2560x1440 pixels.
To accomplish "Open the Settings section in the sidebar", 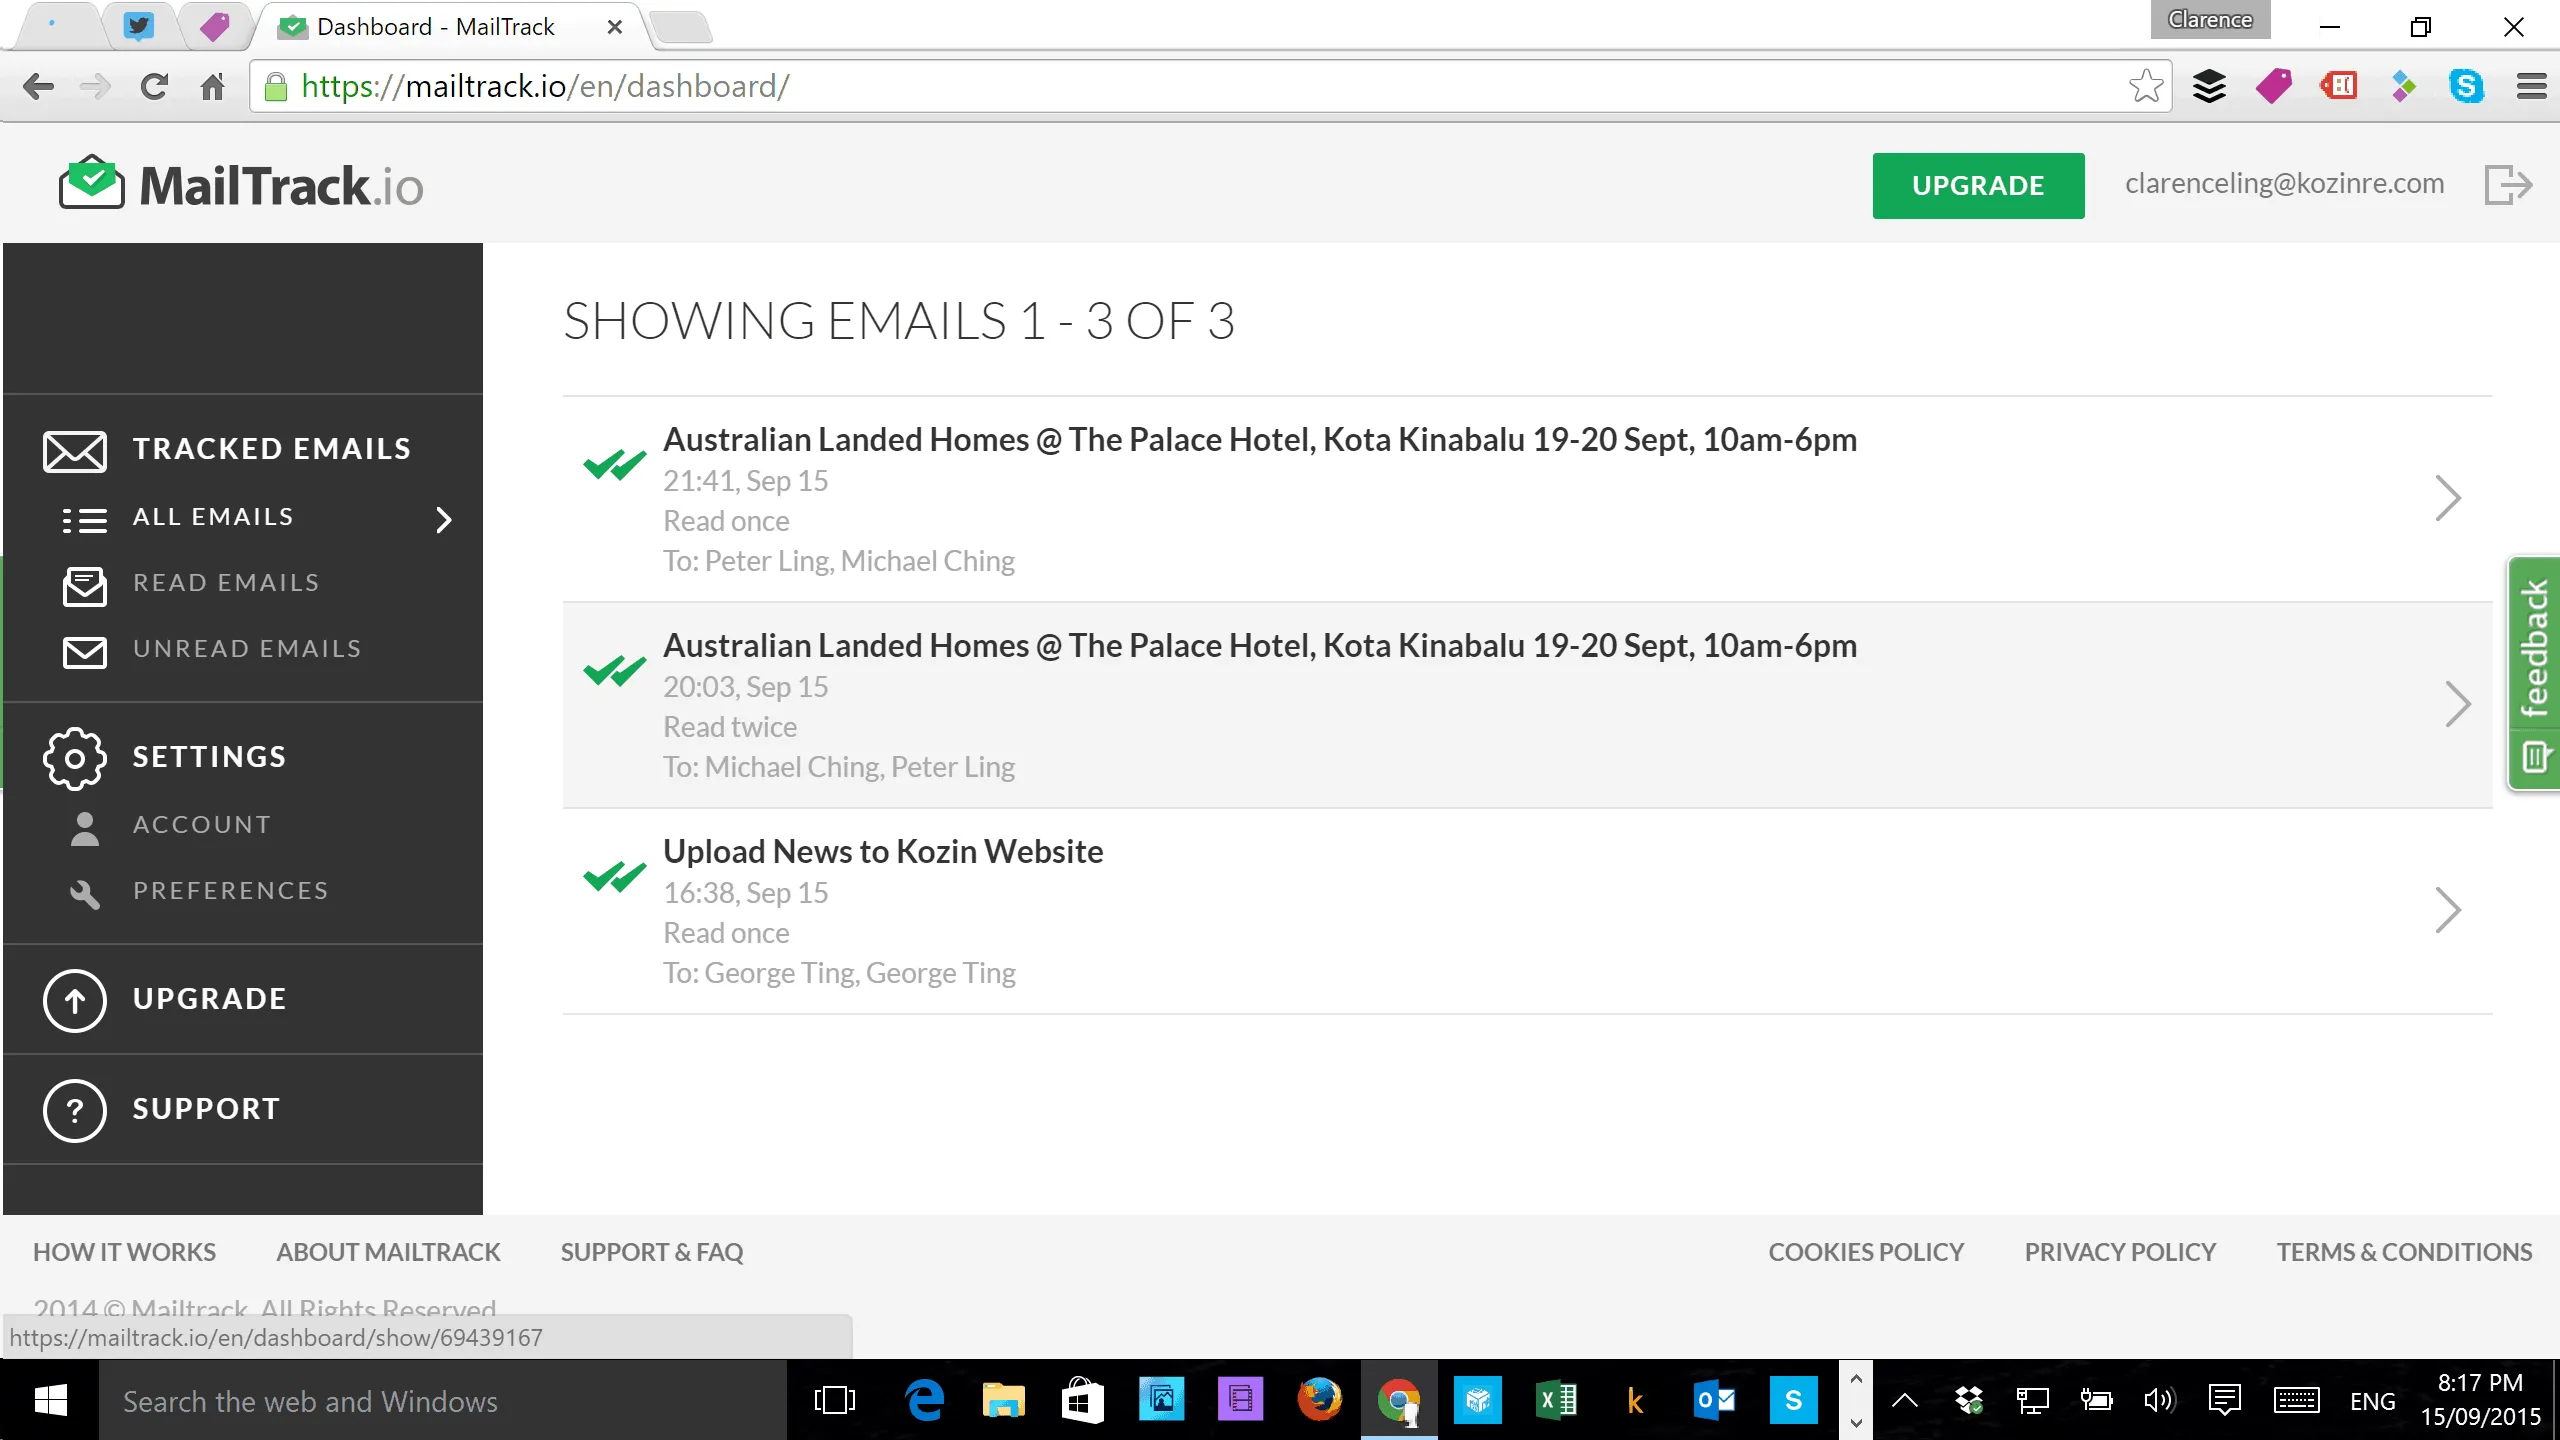I will click(x=210, y=757).
